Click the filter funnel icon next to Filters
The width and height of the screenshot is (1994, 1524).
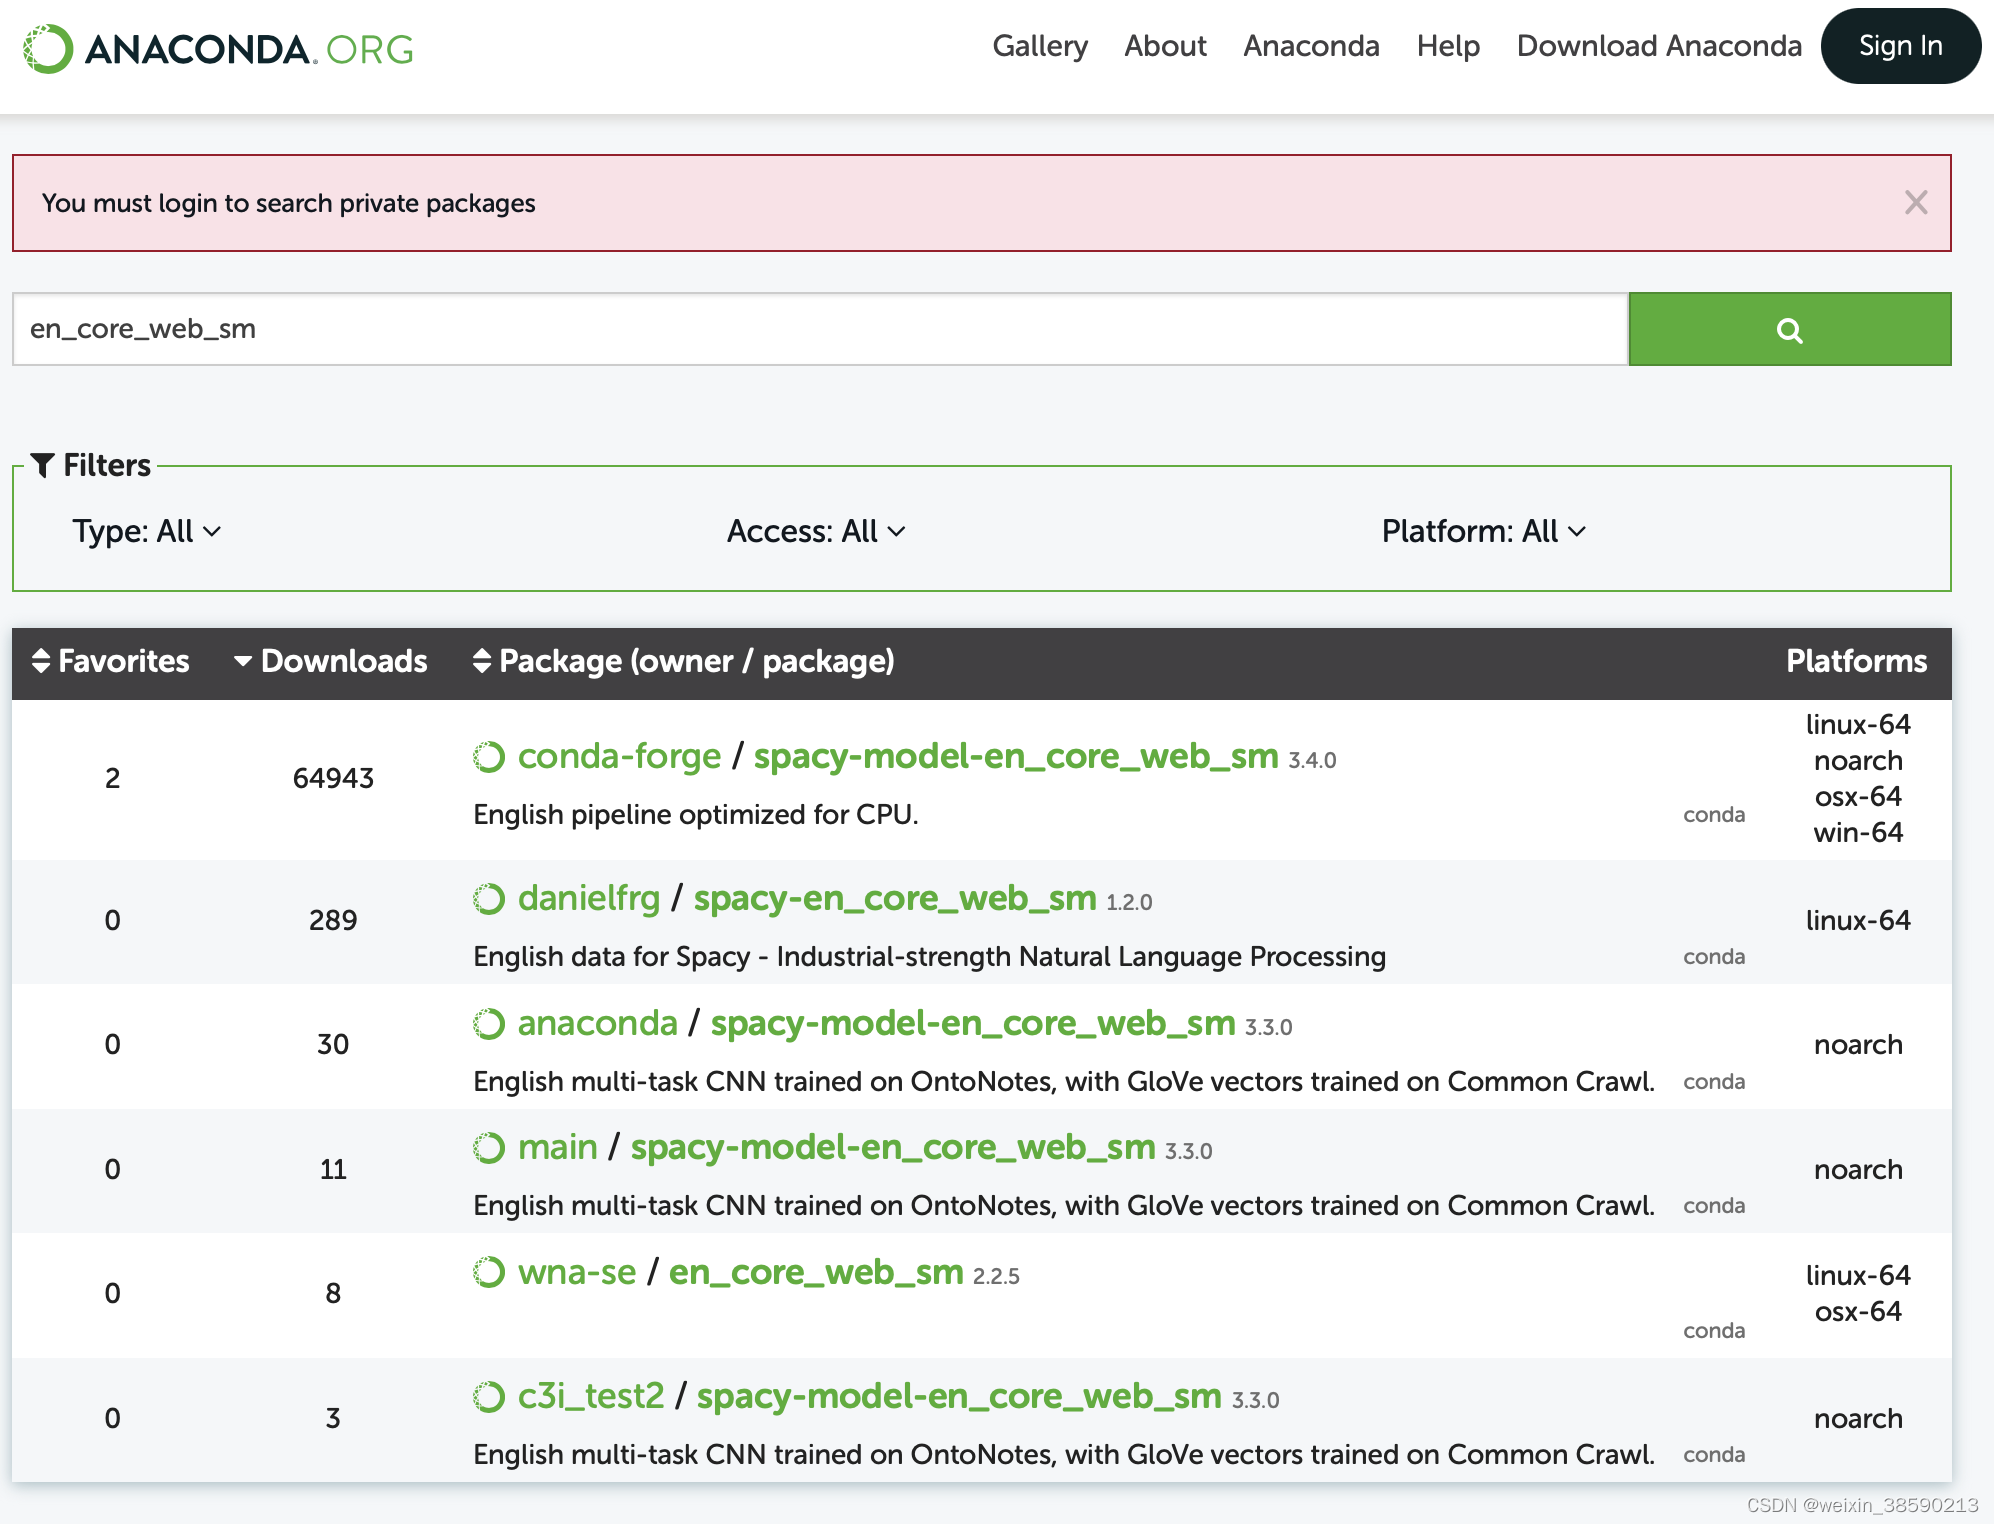42,463
